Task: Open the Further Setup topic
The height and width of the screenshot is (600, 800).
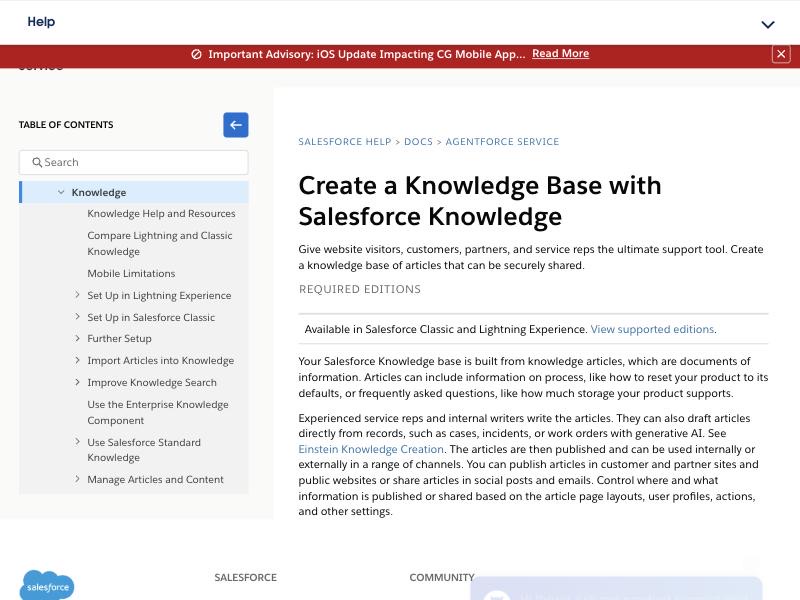Action: (x=119, y=339)
